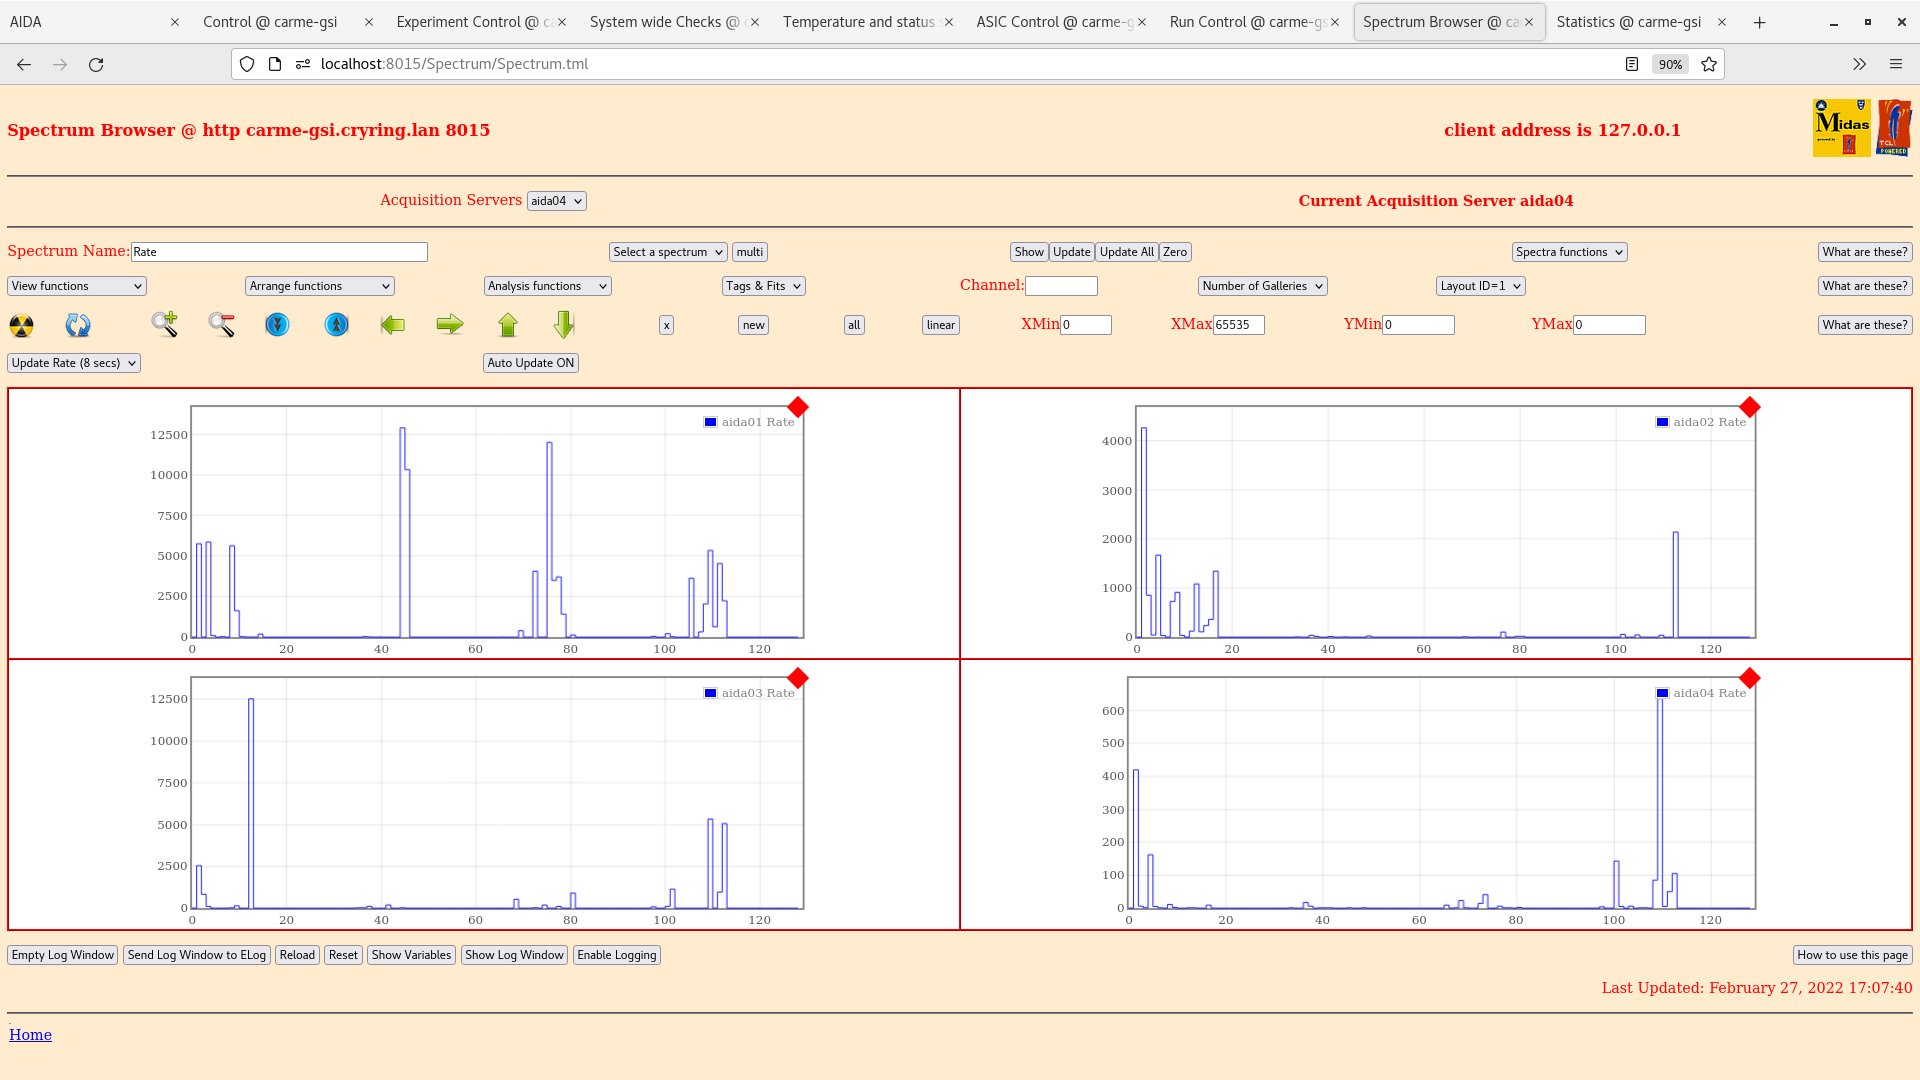1920x1080 pixels.
Task: Expand the Update Rate (8 secs) dropdown
Action: point(74,363)
